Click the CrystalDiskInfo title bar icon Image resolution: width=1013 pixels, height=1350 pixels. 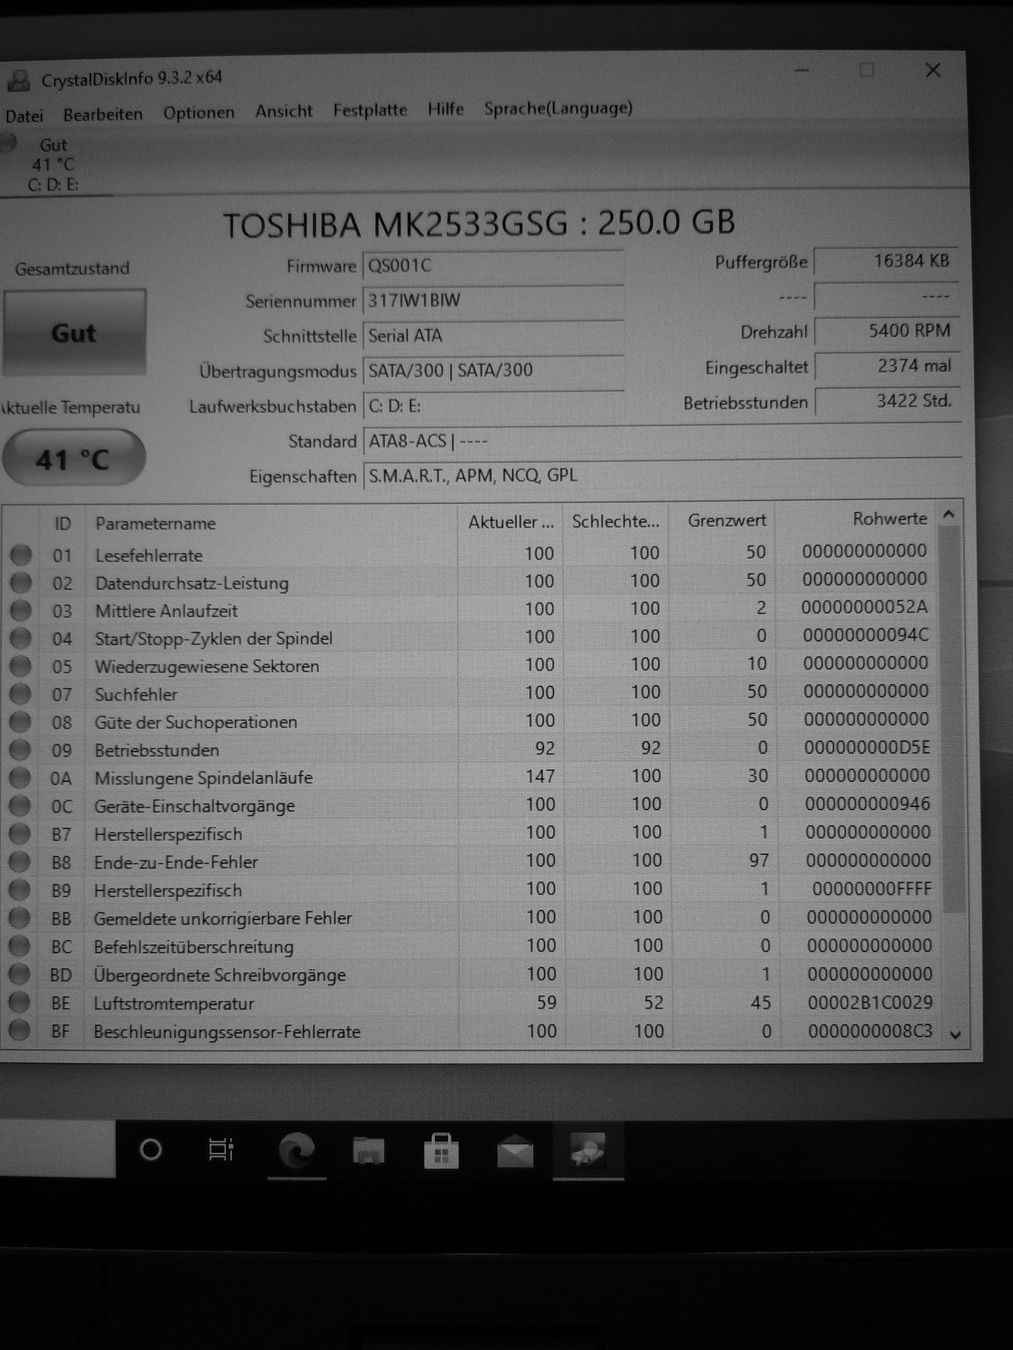click(x=19, y=80)
